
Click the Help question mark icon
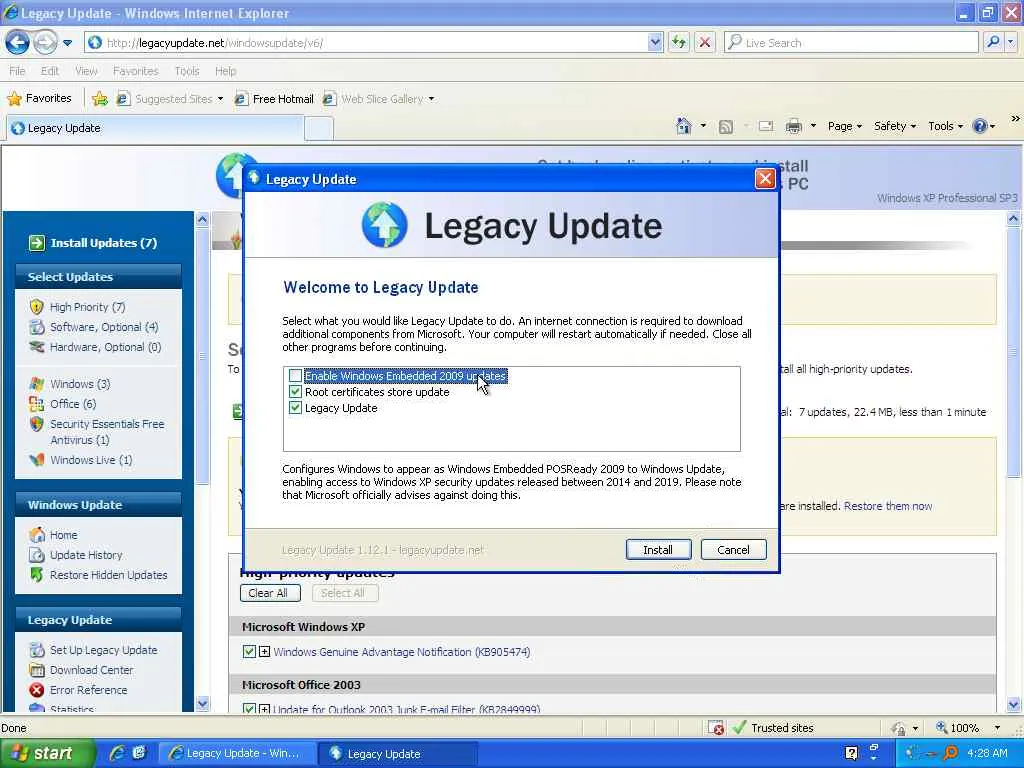(980, 126)
